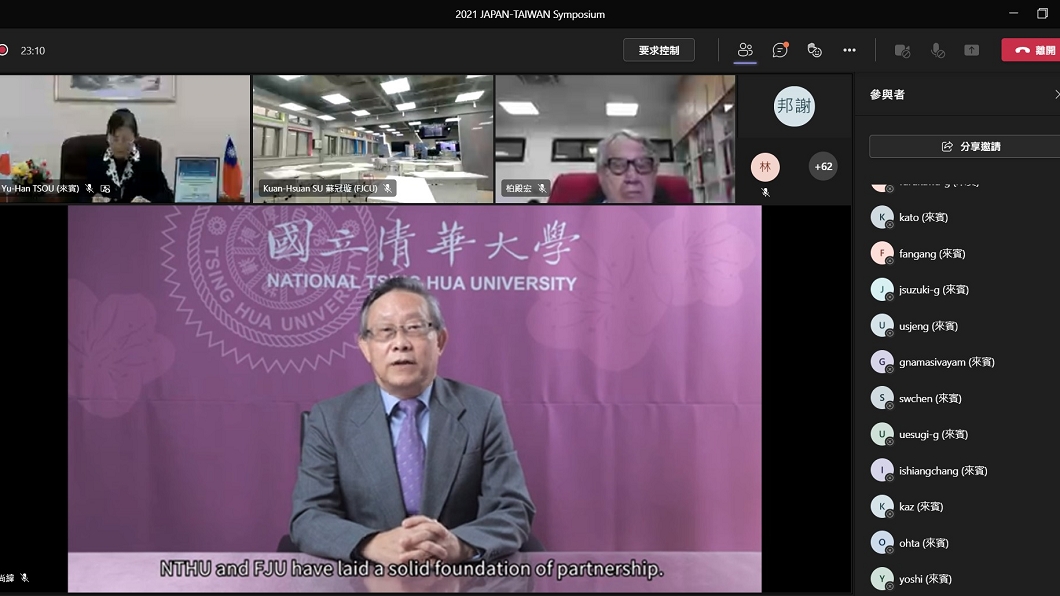
Task: Select participant ishiangchang in list
Action: click(964, 470)
